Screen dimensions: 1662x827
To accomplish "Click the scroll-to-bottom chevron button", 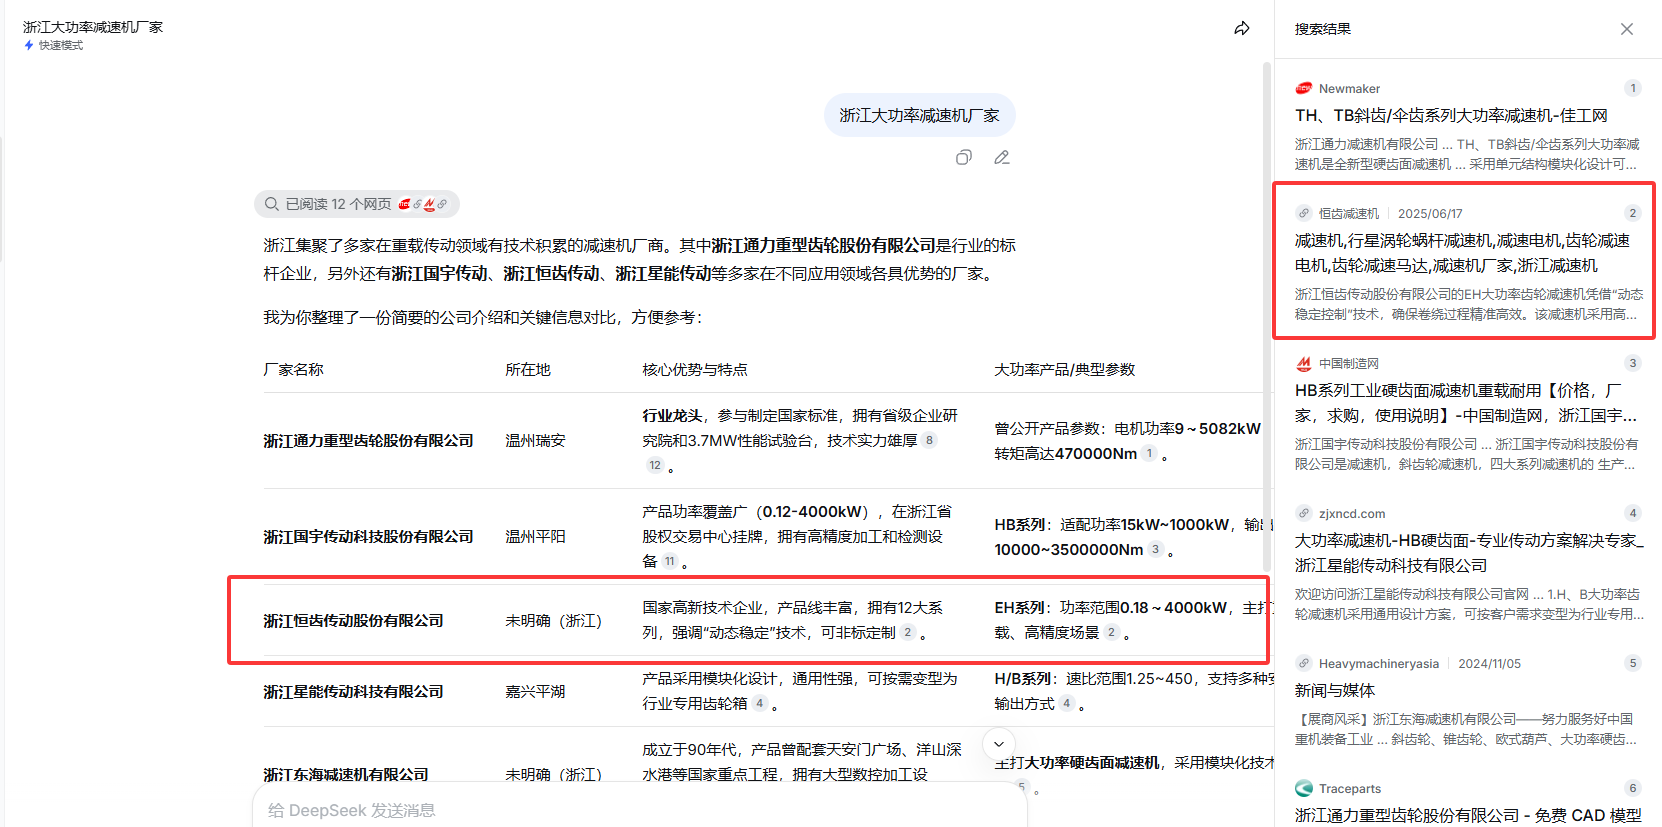I will 998,744.
